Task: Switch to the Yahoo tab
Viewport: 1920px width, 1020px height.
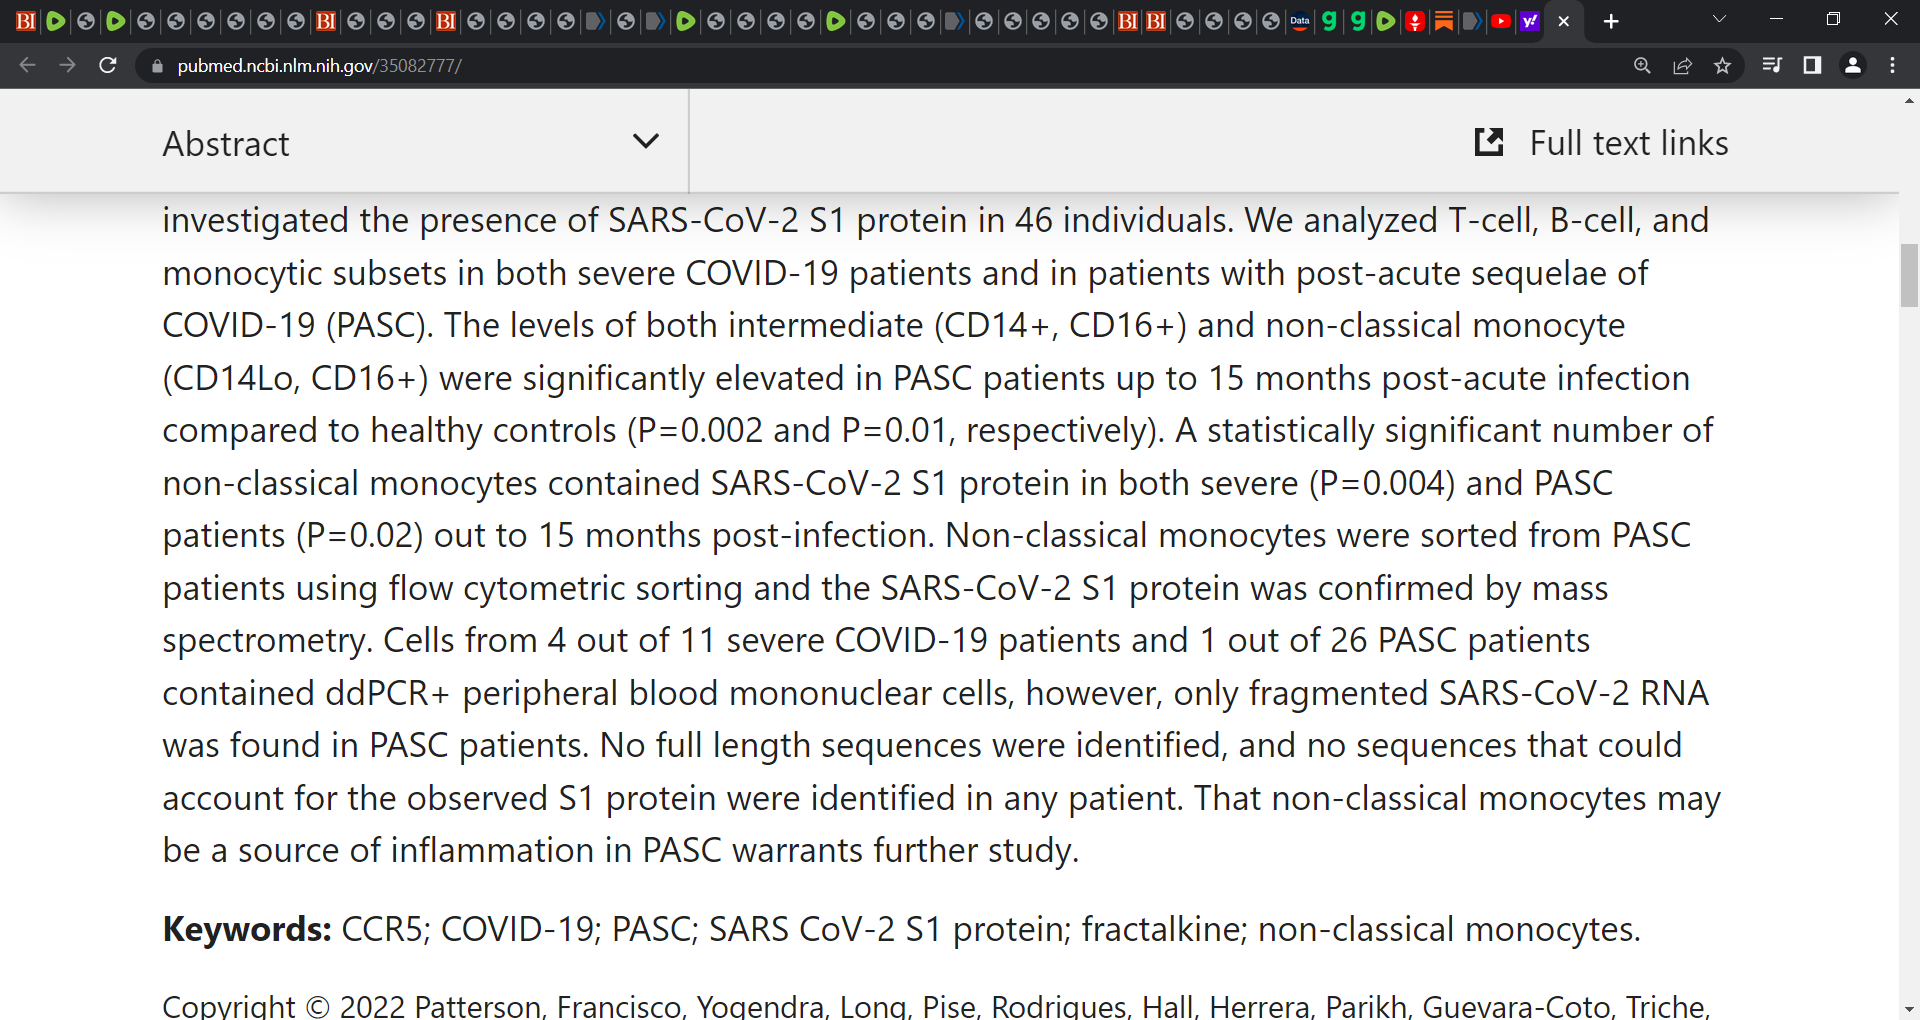Action: tap(1529, 21)
